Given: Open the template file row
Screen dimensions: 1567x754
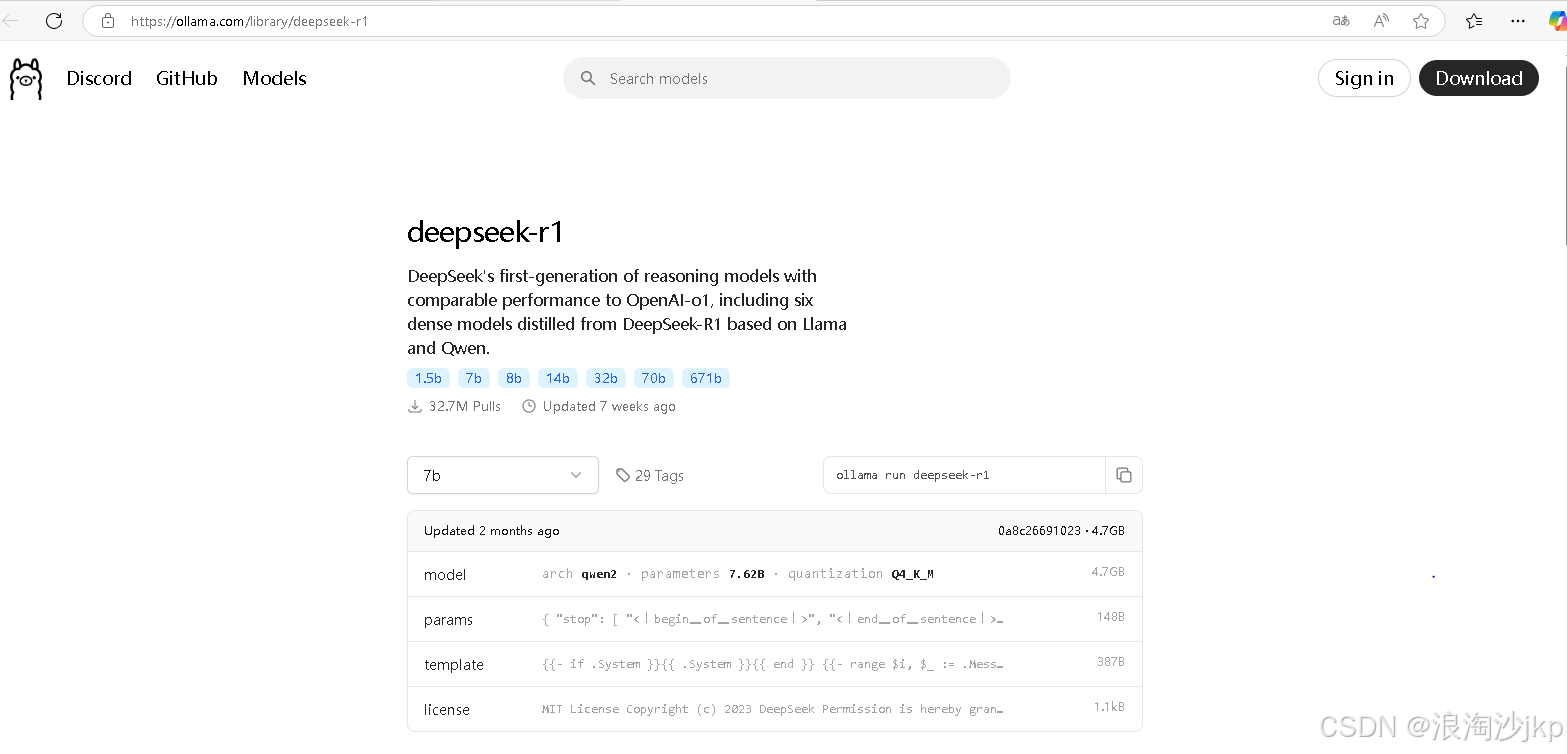Looking at the screenshot, I should 775,664.
